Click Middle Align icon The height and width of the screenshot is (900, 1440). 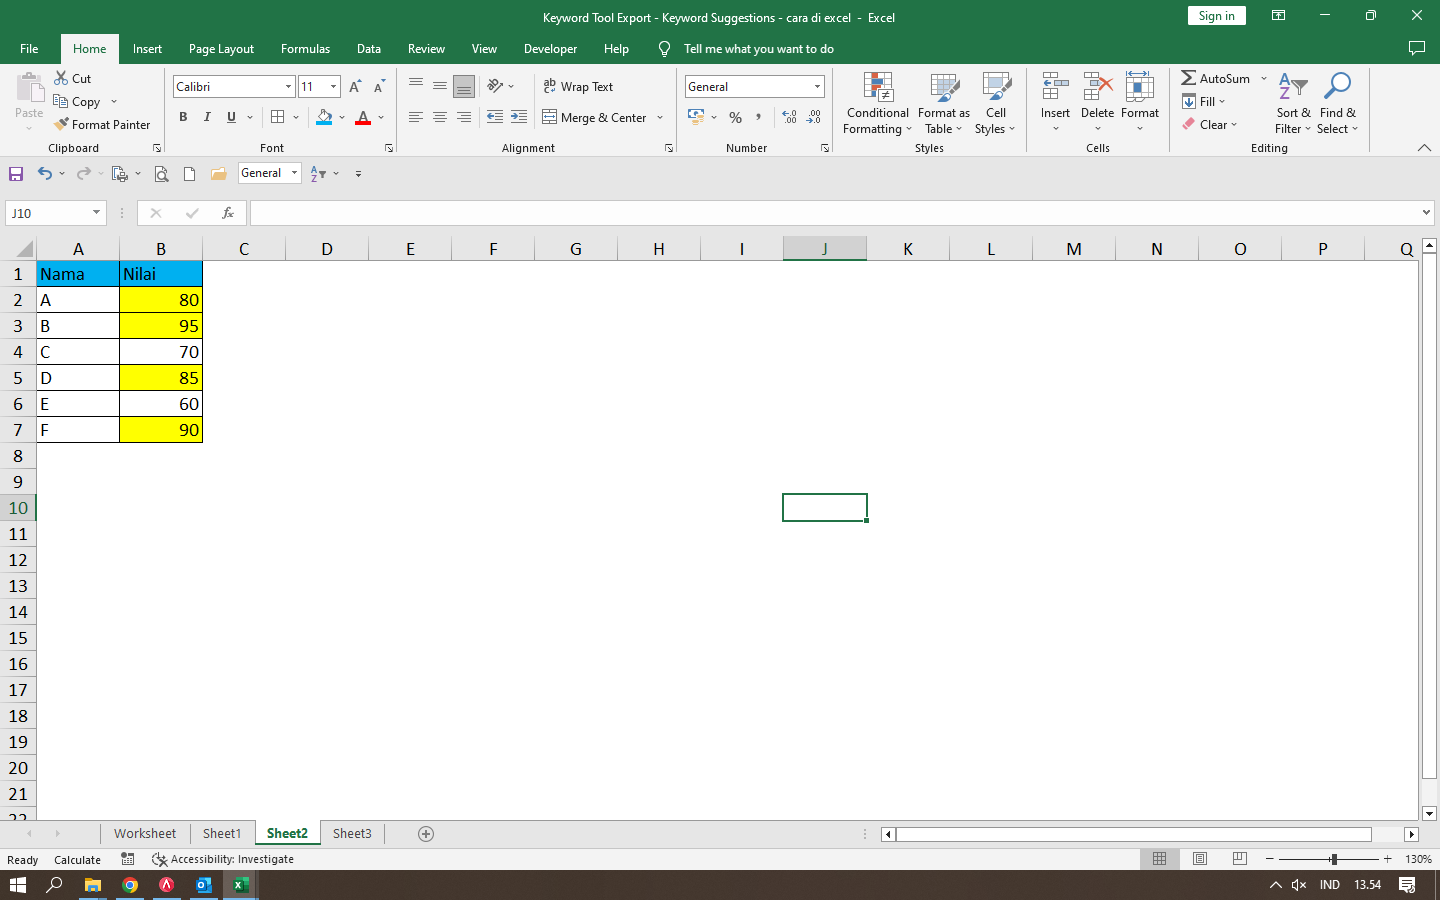pyautogui.click(x=440, y=86)
